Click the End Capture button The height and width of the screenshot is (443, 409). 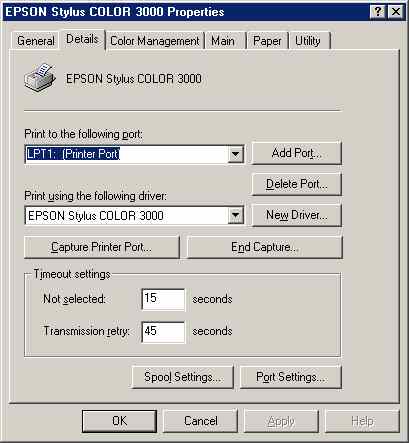(x=265, y=247)
